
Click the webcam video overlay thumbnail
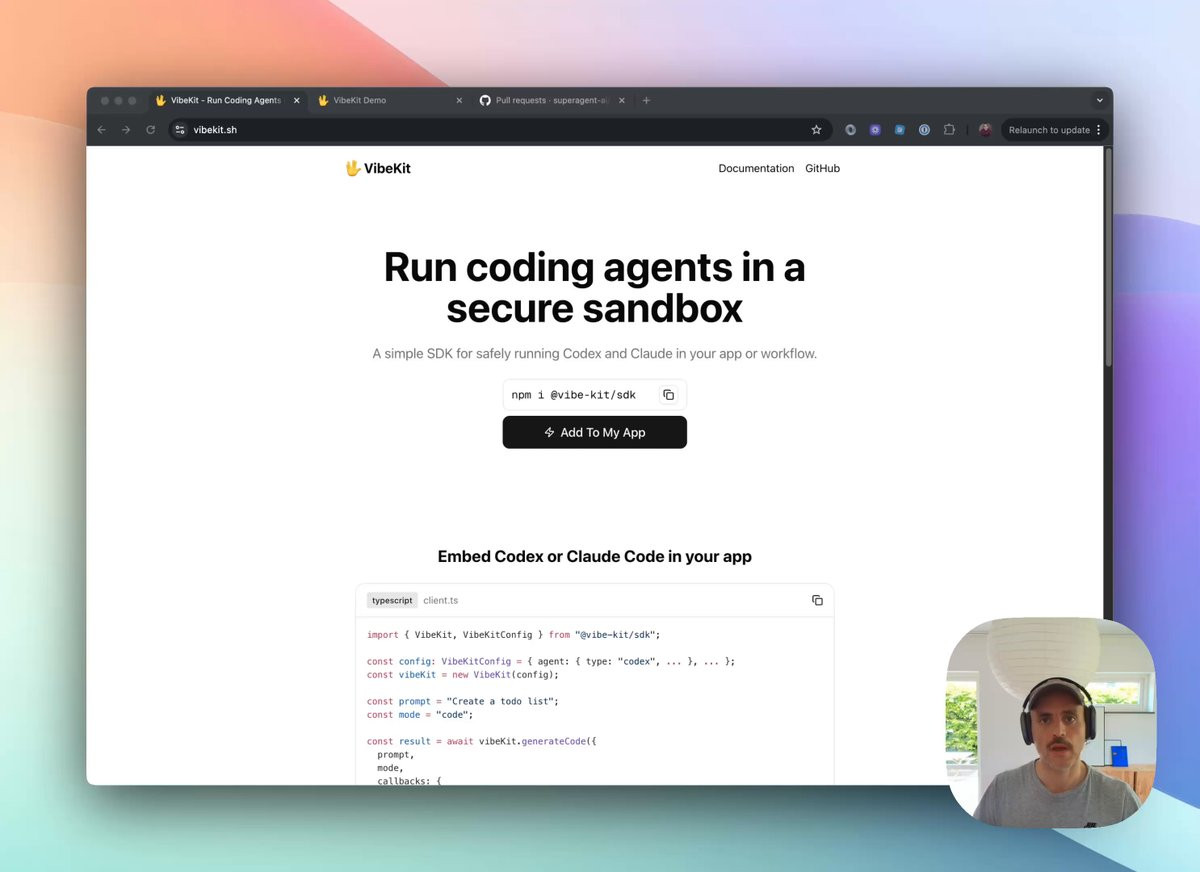tap(1051, 722)
